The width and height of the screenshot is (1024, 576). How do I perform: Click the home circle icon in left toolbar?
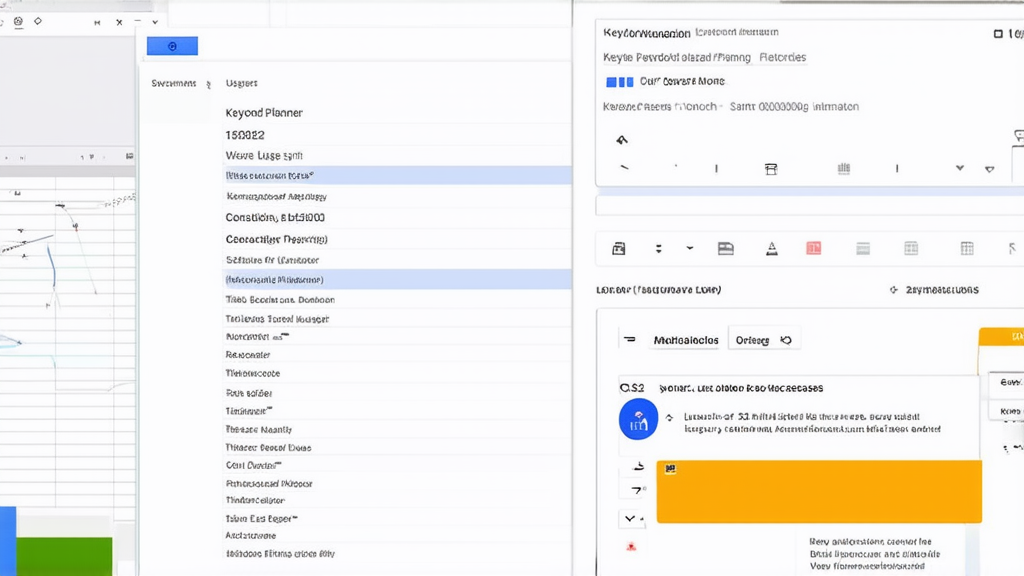[x=18, y=22]
